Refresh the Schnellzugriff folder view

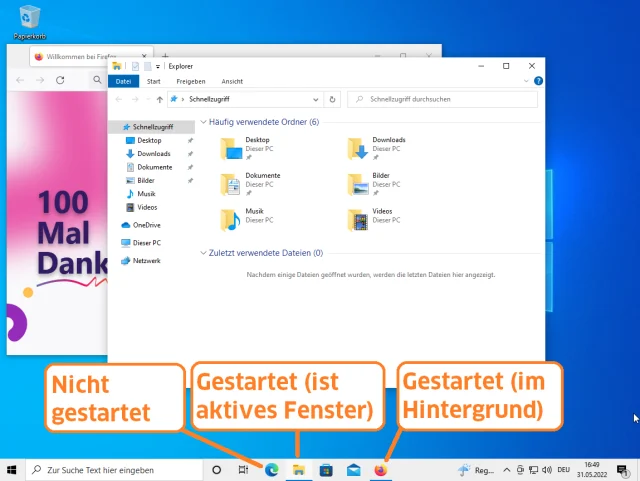pyautogui.click(x=333, y=100)
